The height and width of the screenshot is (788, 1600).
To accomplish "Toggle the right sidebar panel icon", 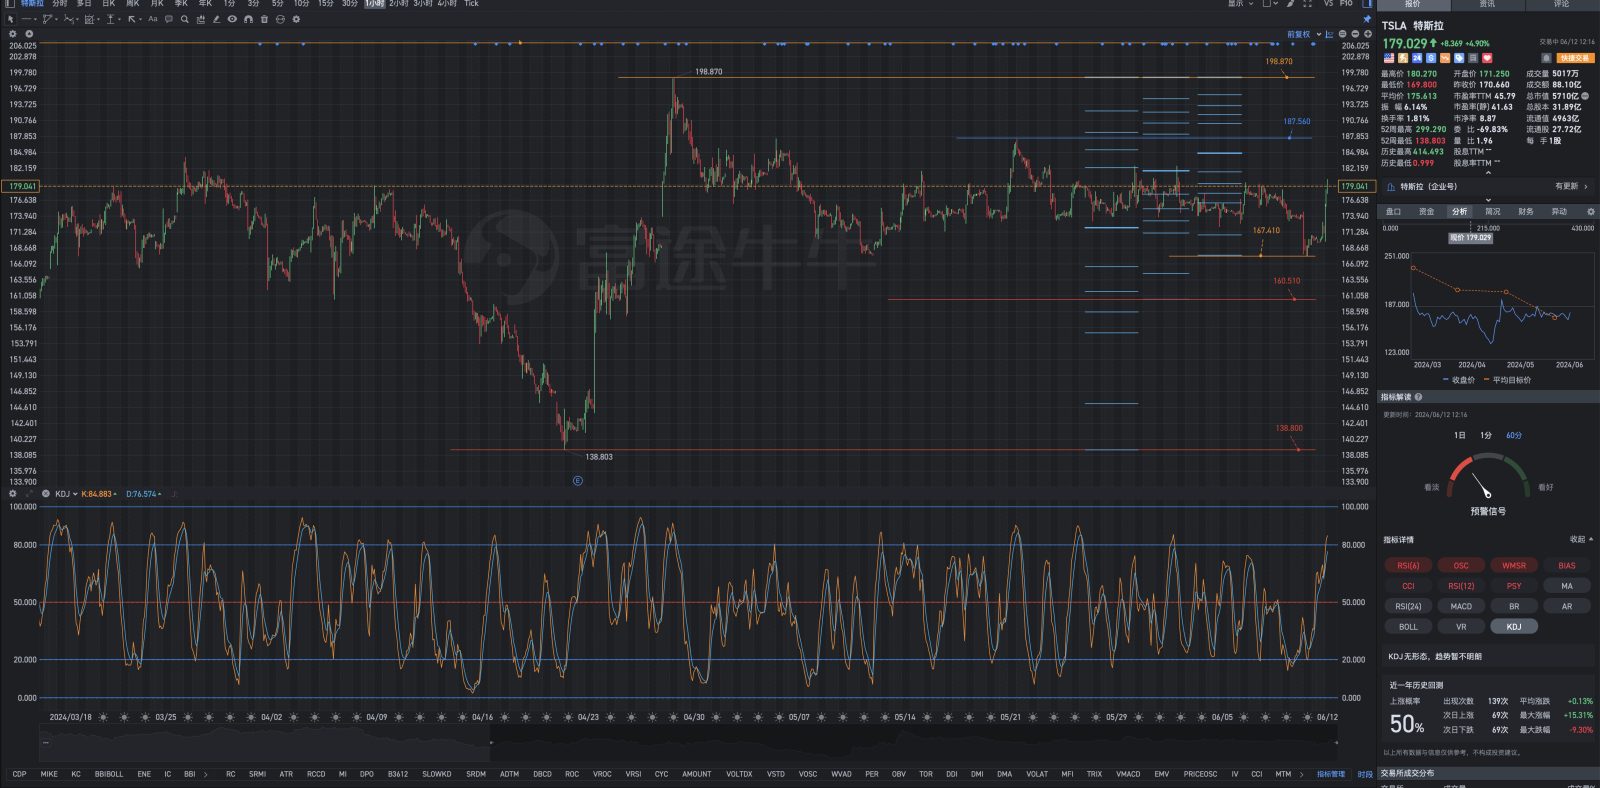I will [1367, 4].
